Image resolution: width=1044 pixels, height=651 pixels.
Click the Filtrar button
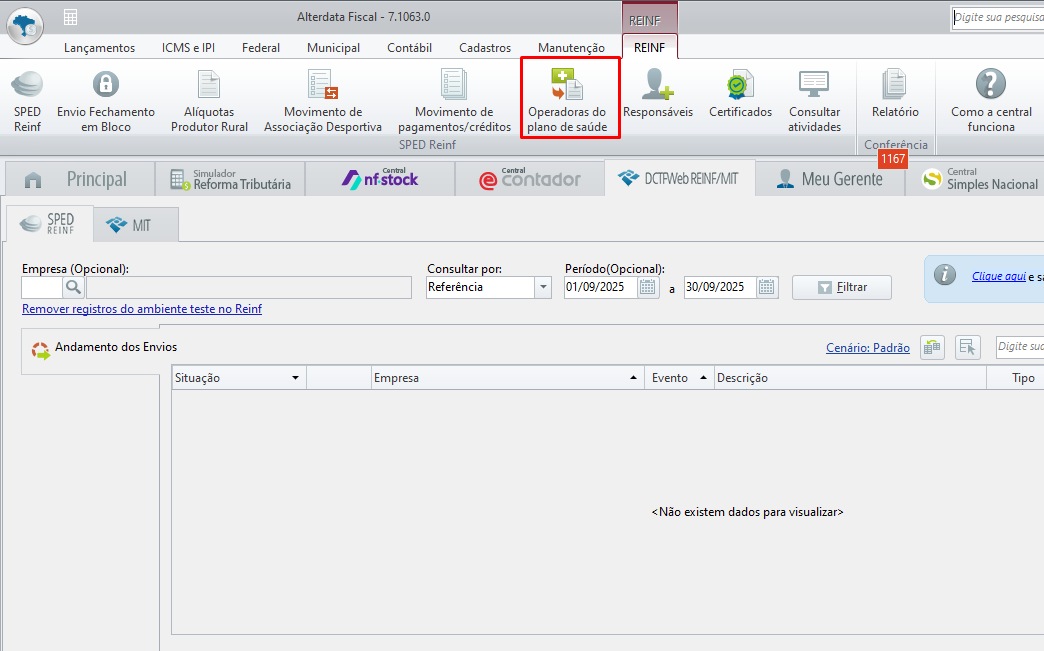click(841, 288)
